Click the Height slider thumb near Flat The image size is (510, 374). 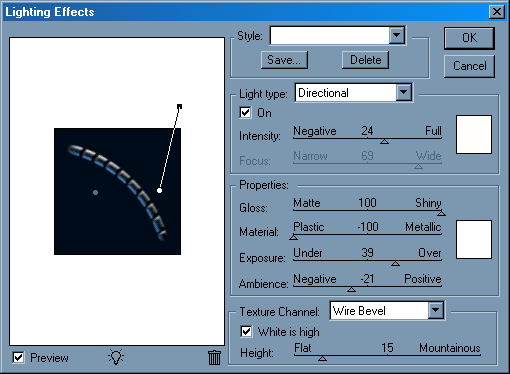[322, 358]
